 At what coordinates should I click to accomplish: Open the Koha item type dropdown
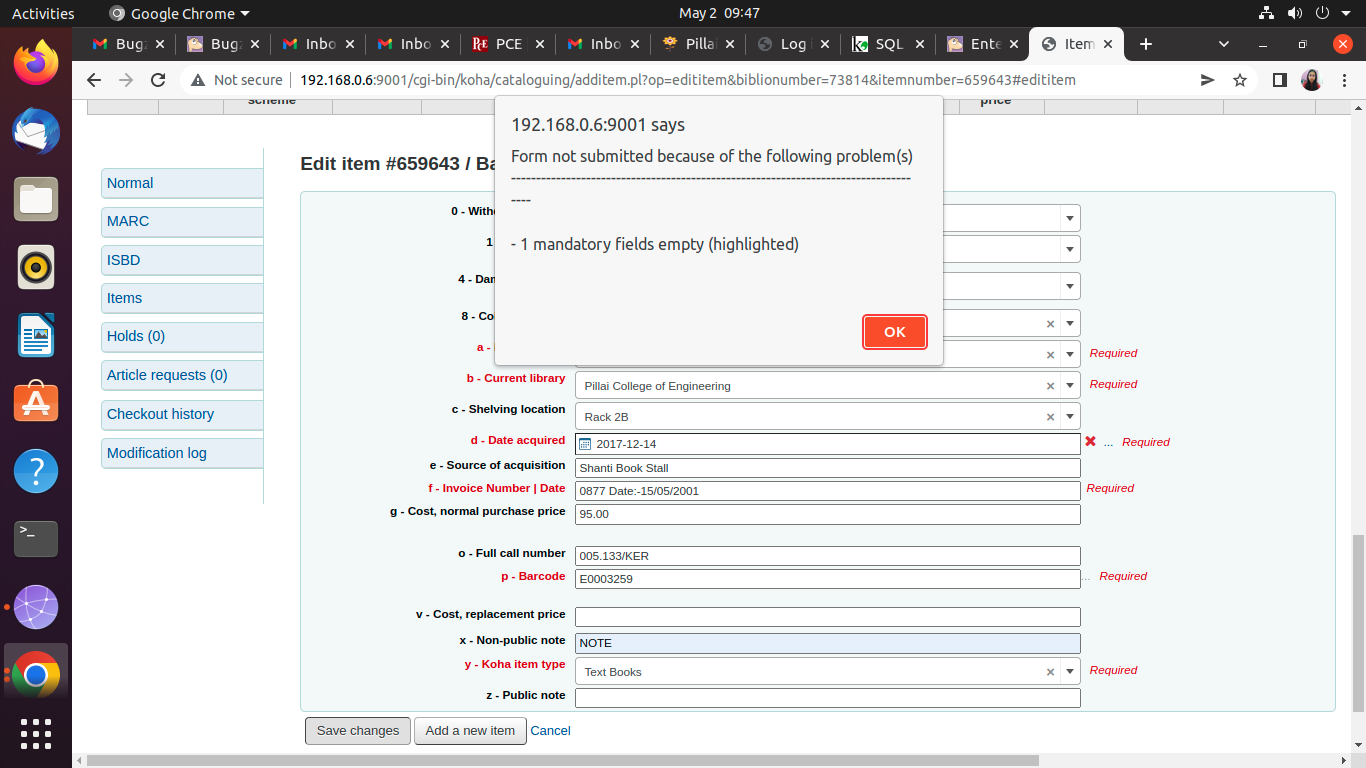click(x=1070, y=672)
